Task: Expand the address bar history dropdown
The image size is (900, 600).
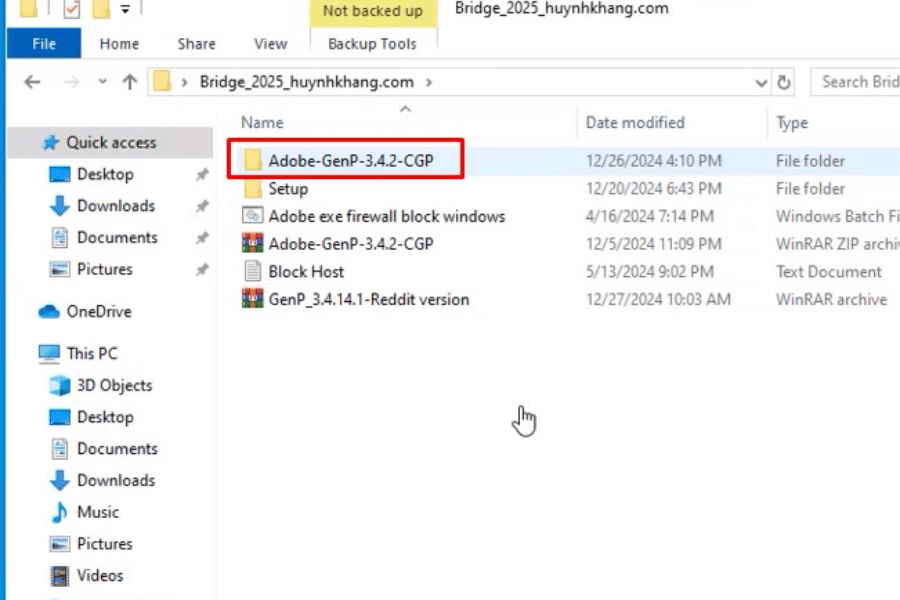Action: coord(762,83)
